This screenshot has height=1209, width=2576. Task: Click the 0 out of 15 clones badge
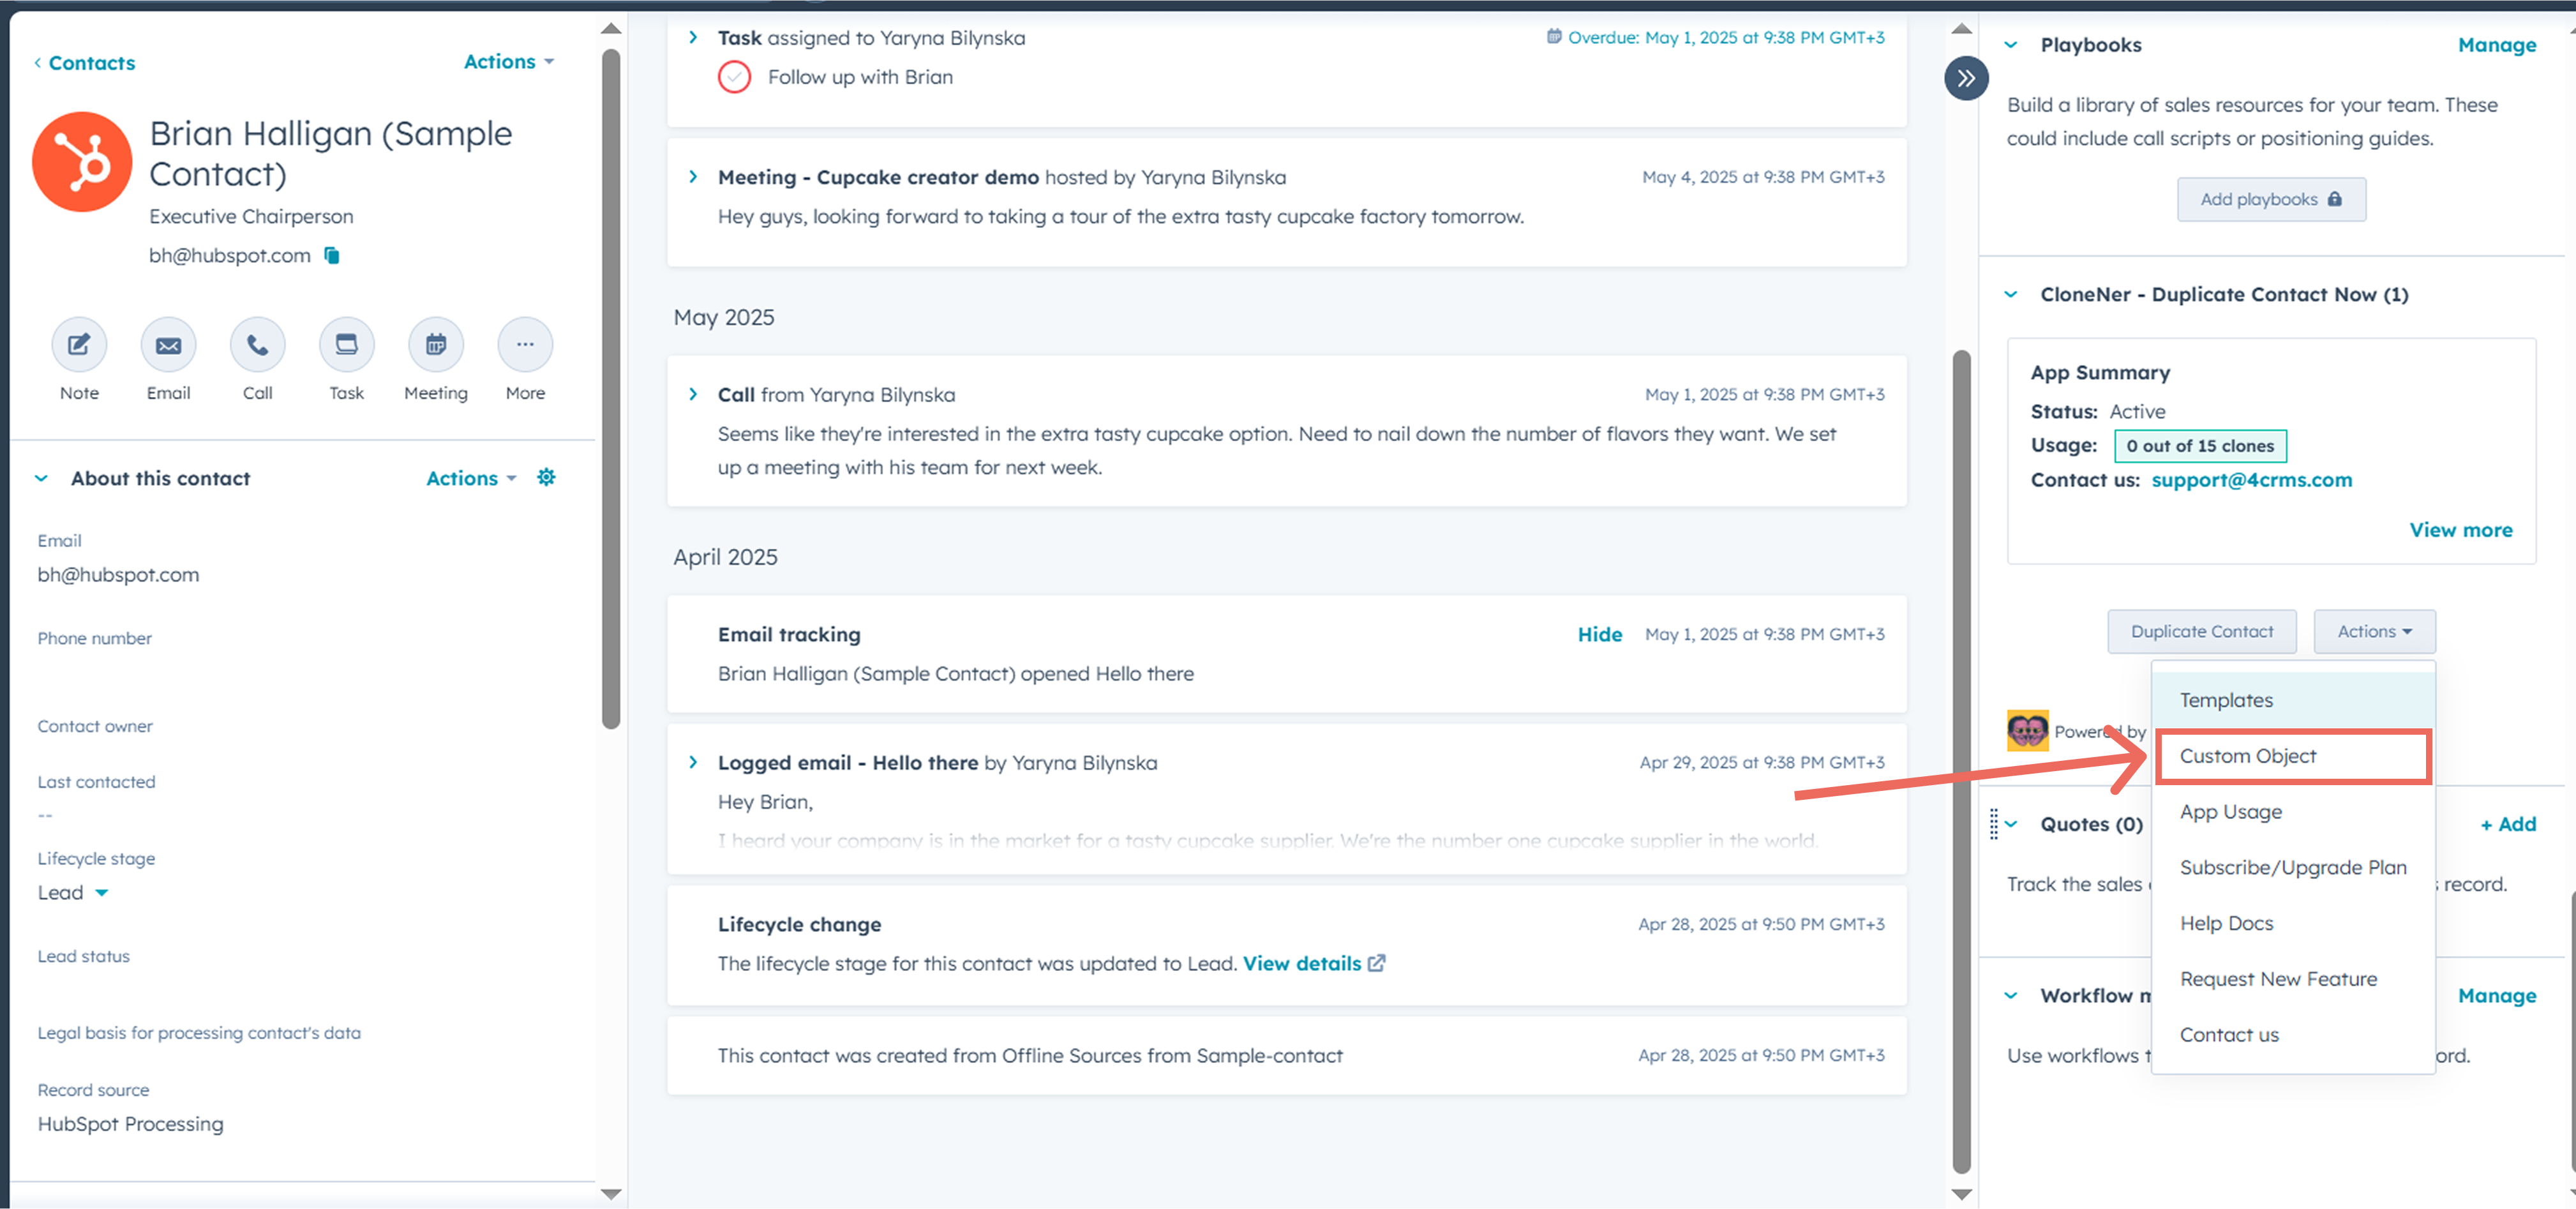(2200, 446)
